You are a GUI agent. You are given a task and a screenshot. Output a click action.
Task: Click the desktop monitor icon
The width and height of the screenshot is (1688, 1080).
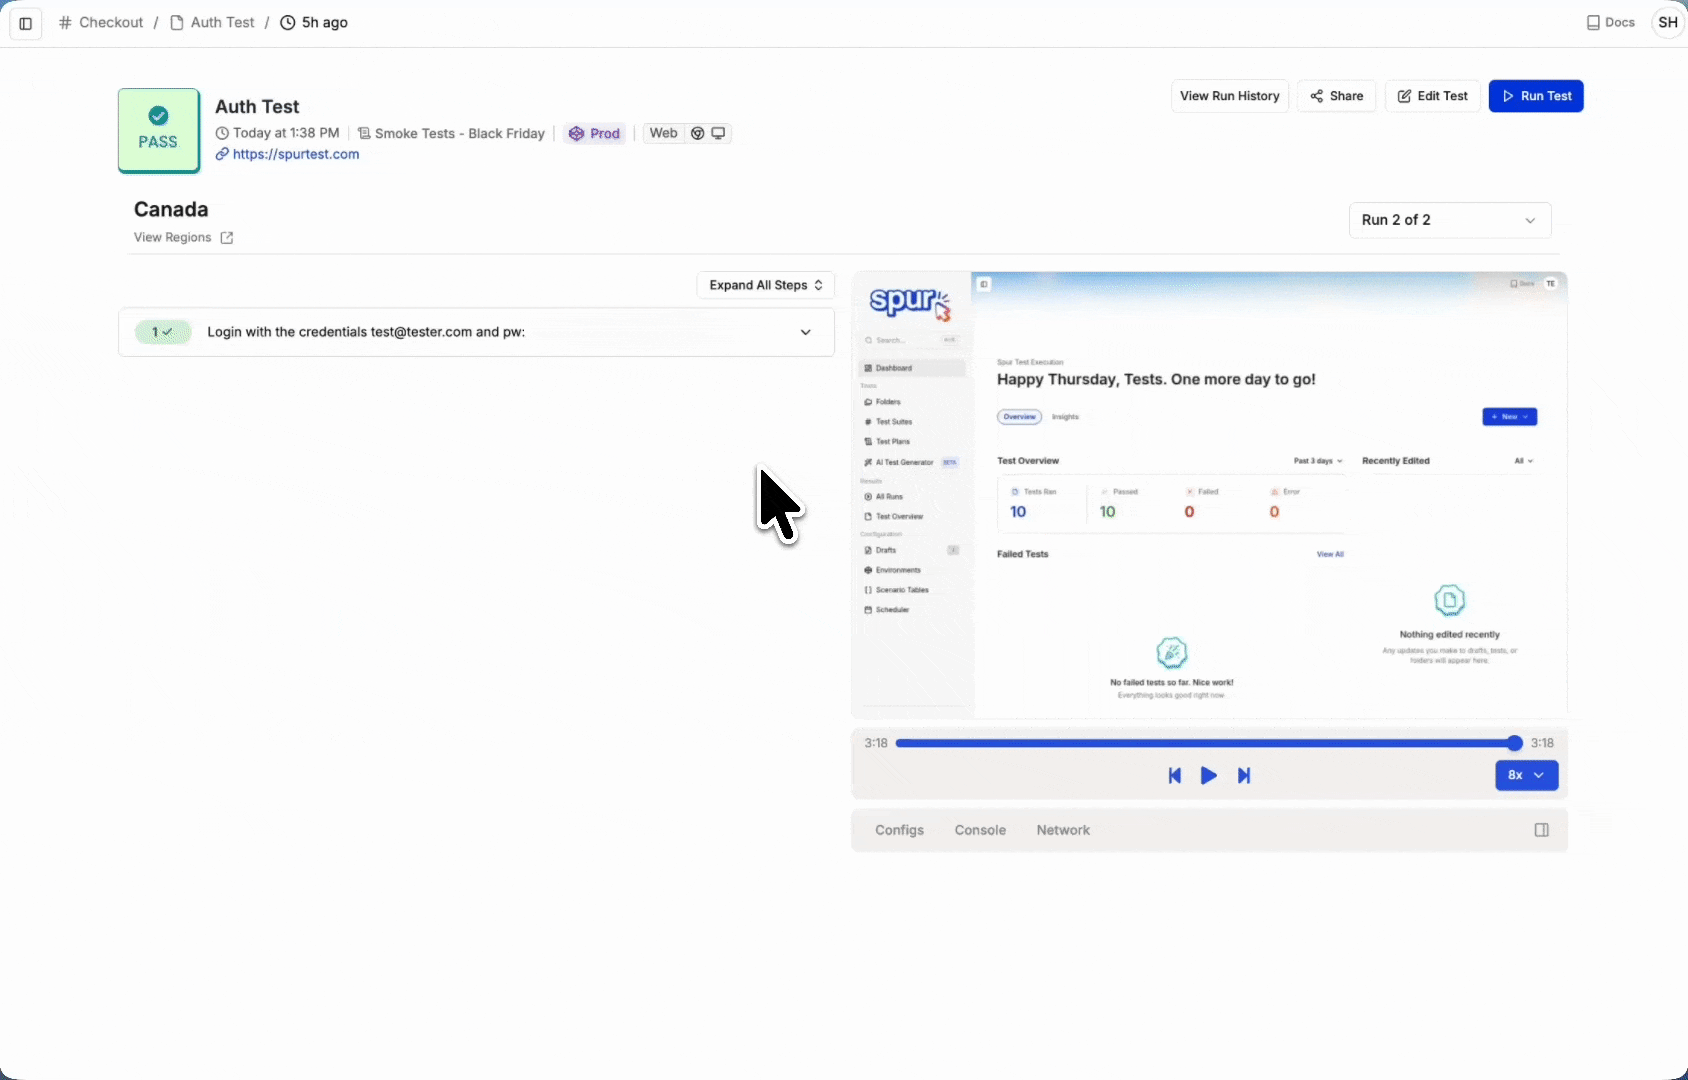[x=718, y=133]
